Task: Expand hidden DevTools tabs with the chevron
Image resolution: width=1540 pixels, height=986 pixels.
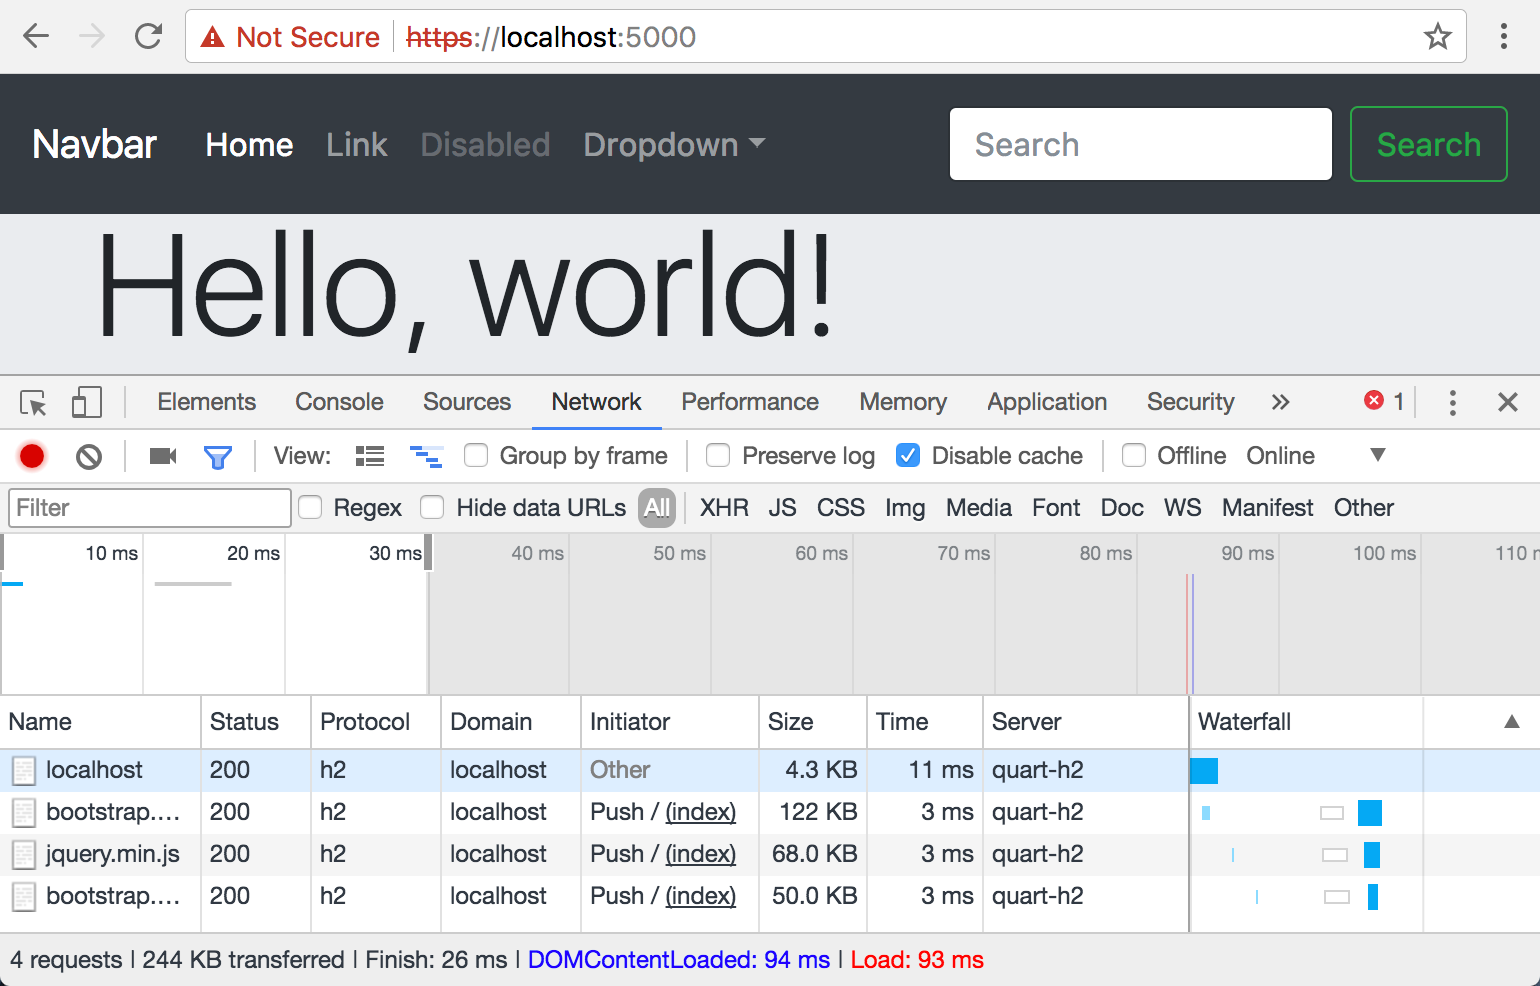Action: click(1280, 402)
